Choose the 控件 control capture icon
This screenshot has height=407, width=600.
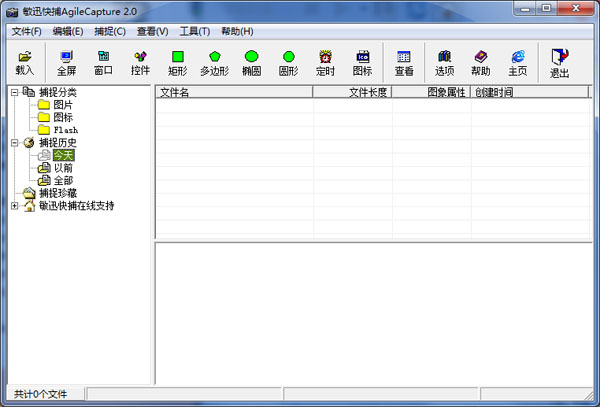pos(140,63)
